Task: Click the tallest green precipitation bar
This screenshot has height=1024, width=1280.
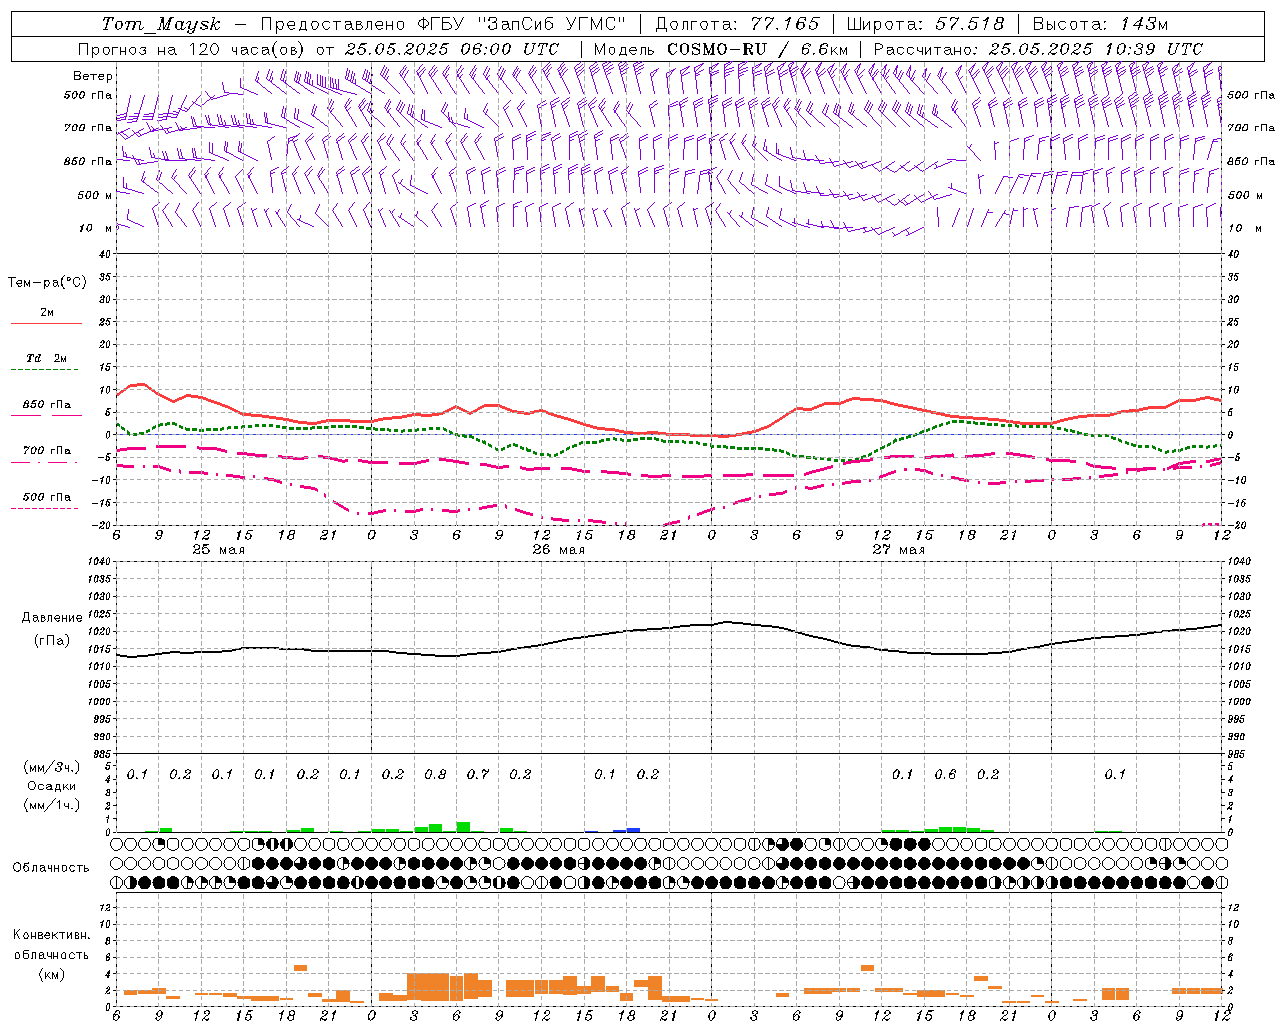Action: tap(463, 827)
